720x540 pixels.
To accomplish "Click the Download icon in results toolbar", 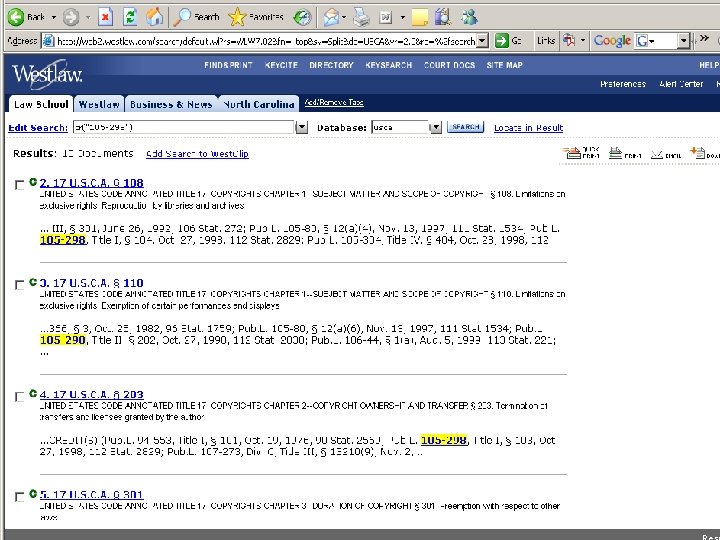I will pyautogui.click(x=704, y=153).
